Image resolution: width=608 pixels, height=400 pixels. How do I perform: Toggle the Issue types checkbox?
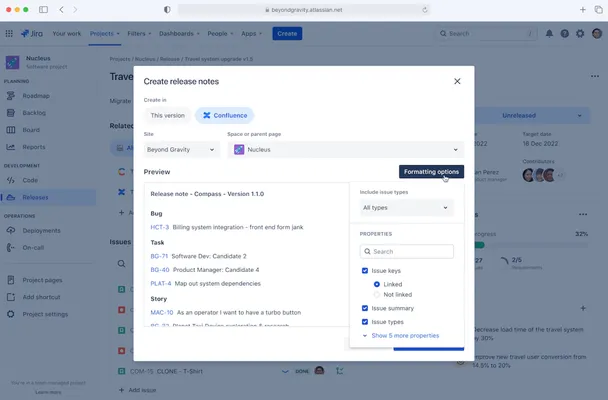(365, 322)
